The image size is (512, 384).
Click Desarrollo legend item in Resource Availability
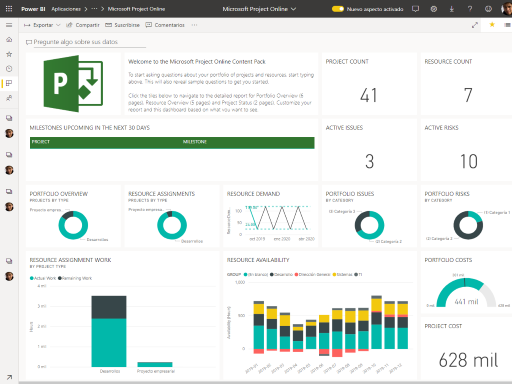click(281, 275)
